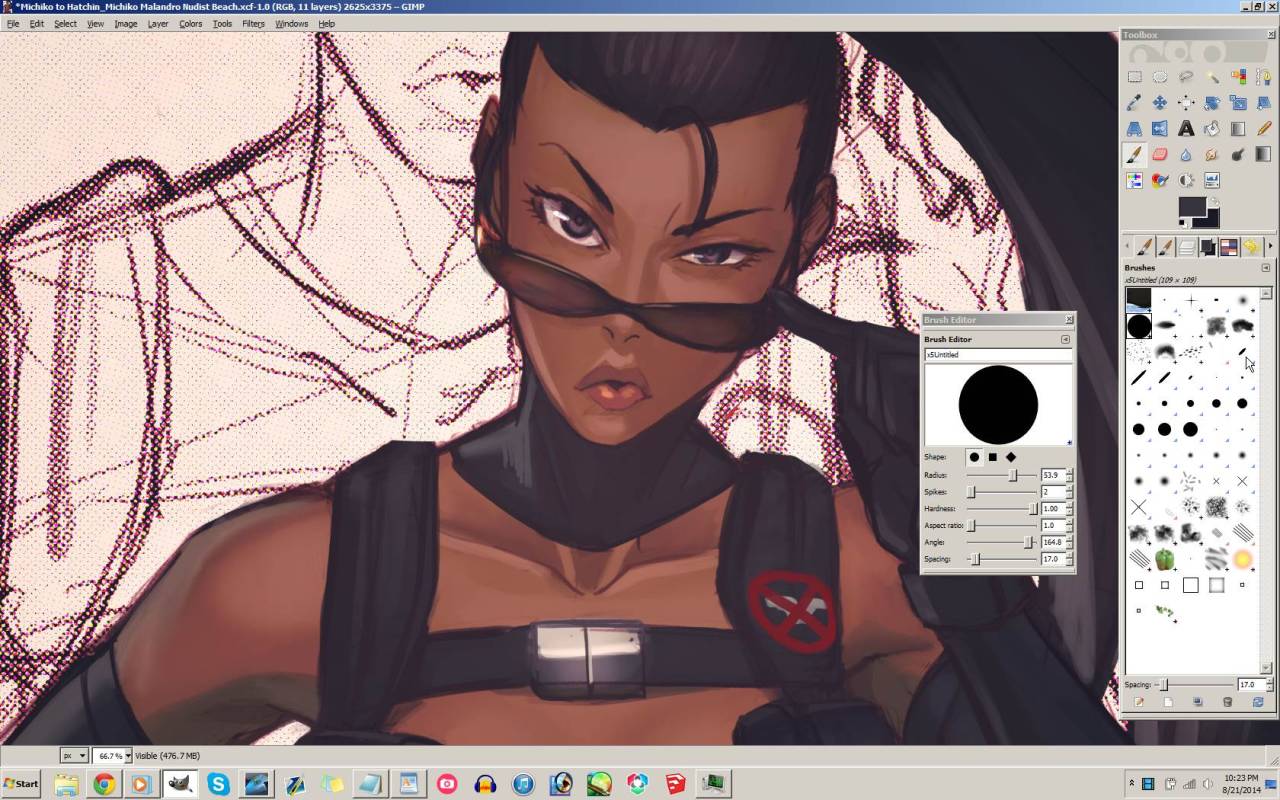Select the Text tool

1186,128
